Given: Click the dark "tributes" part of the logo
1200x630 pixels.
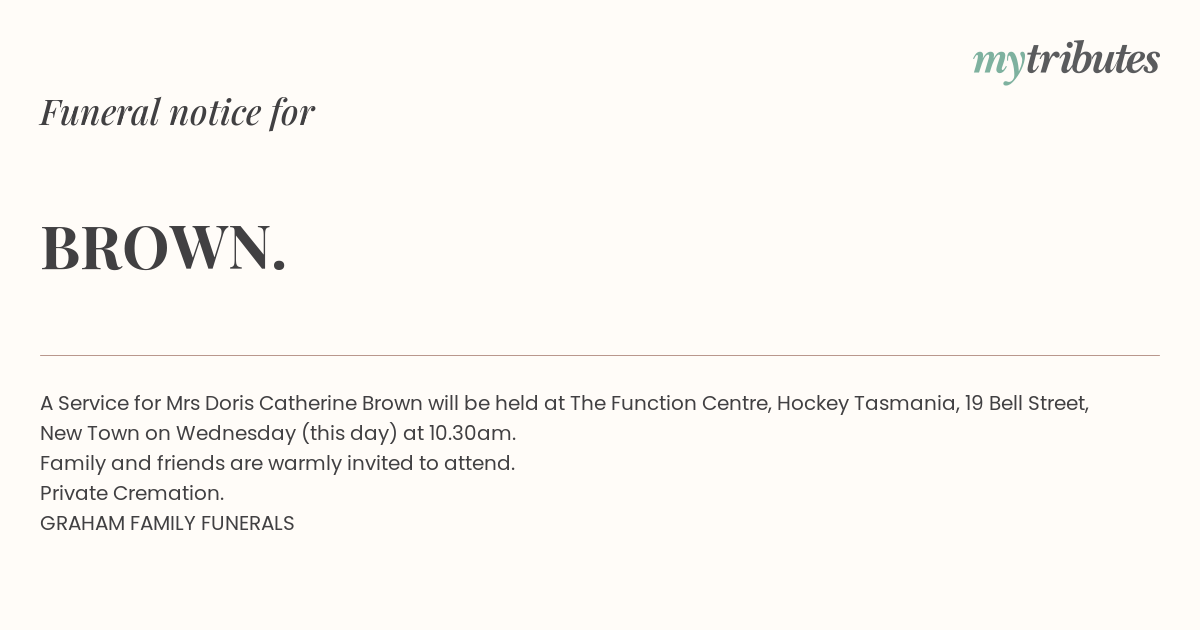Looking at the screenshot, I should click(1093, 59).
